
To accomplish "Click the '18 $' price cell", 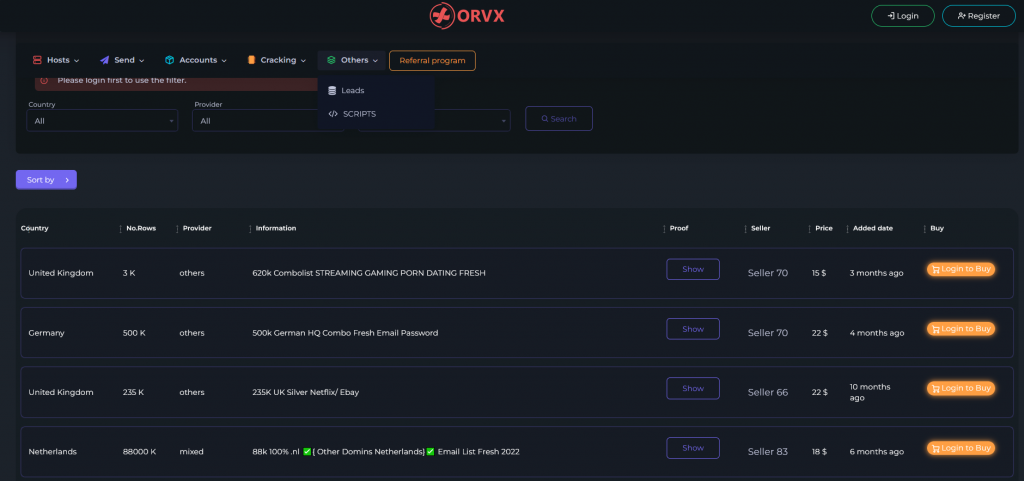I will coord(820,452).
